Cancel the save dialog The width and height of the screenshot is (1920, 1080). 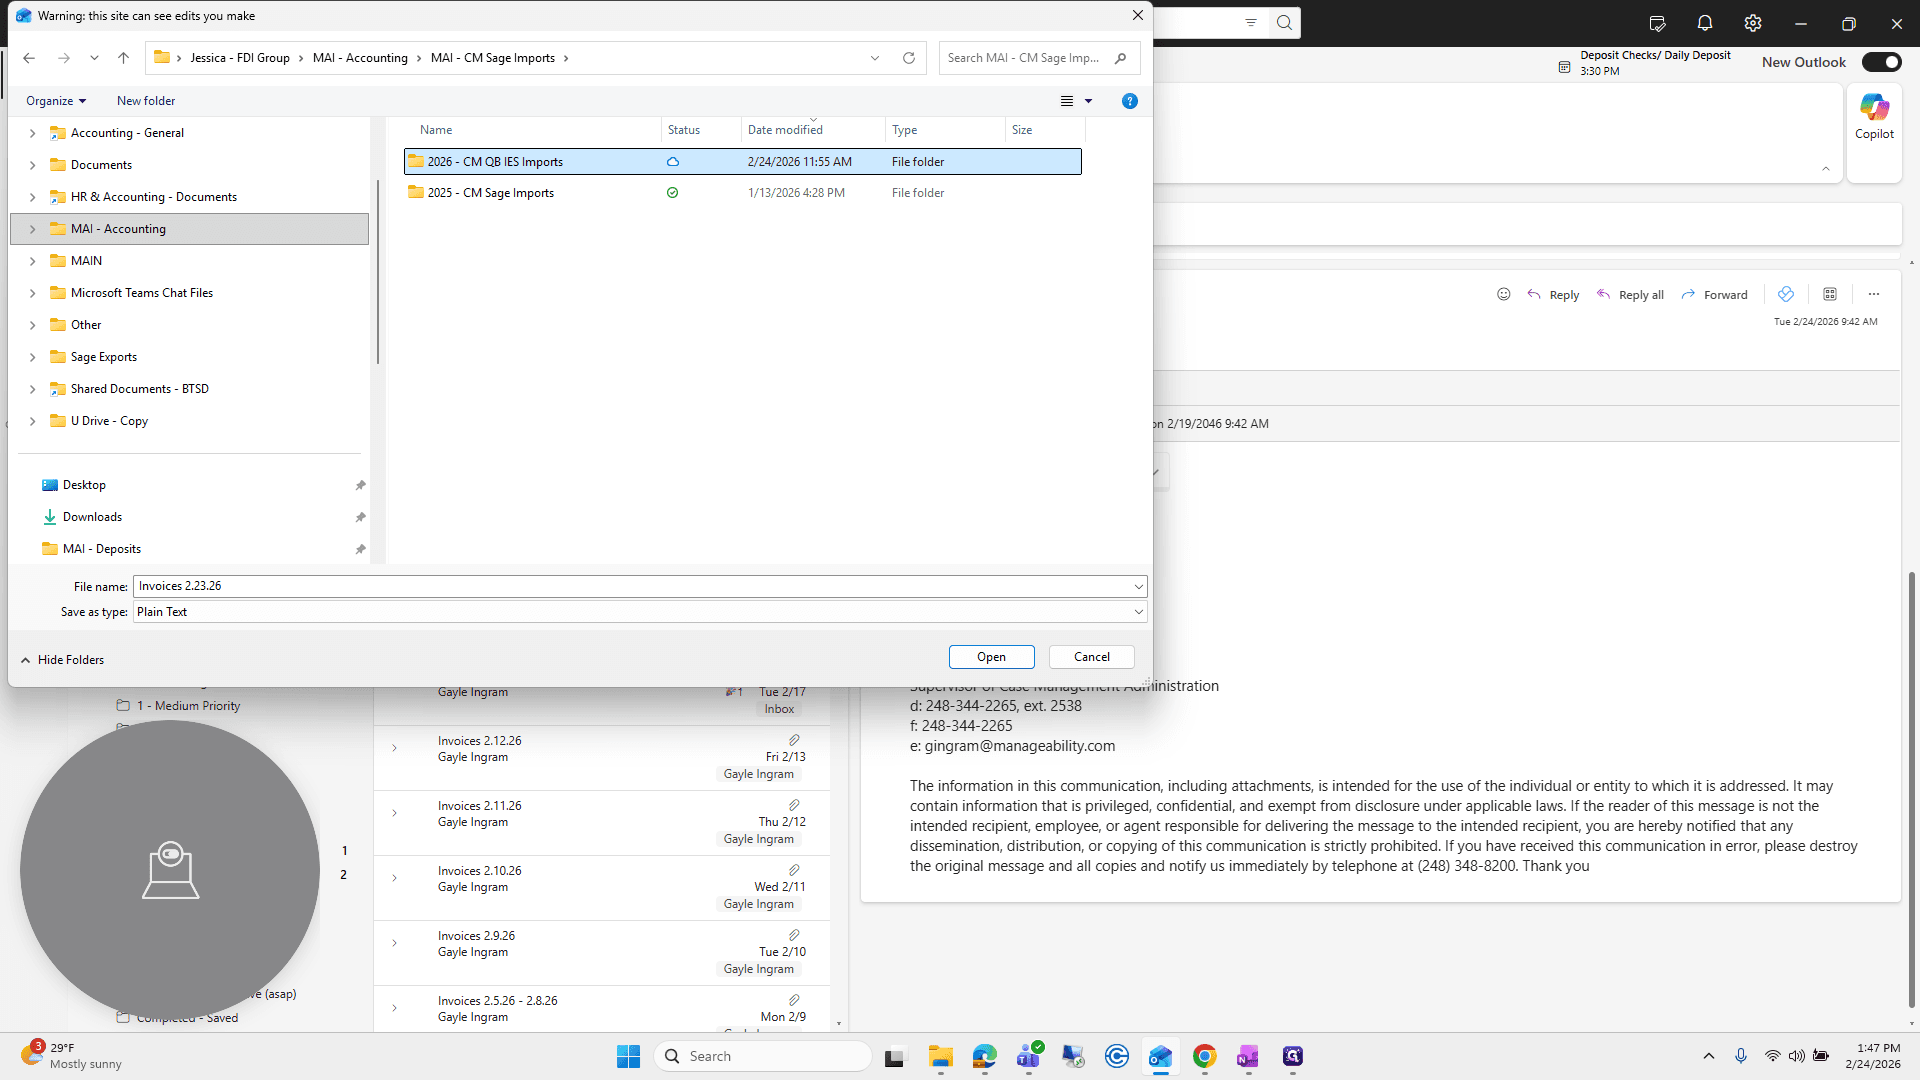[1091, 657]
